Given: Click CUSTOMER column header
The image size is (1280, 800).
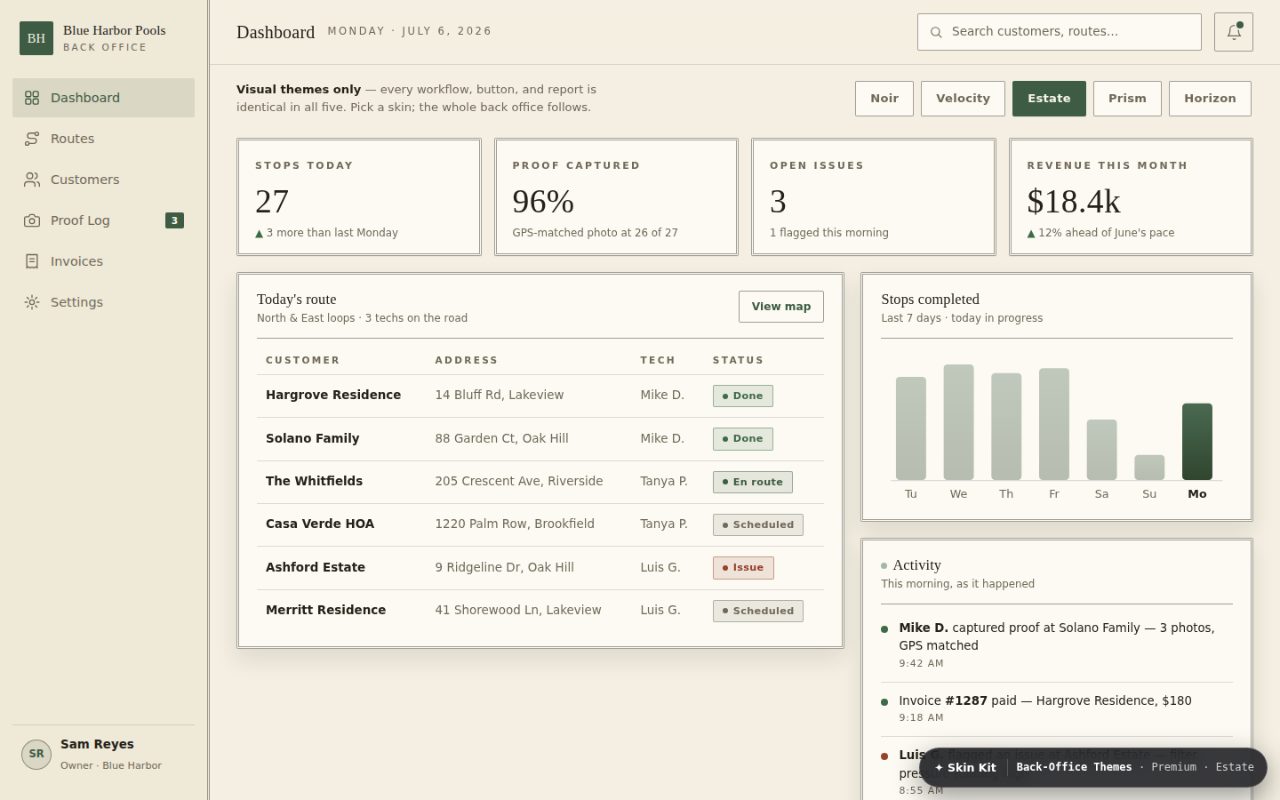Looking at the screenshot, I should click(303, 360).
